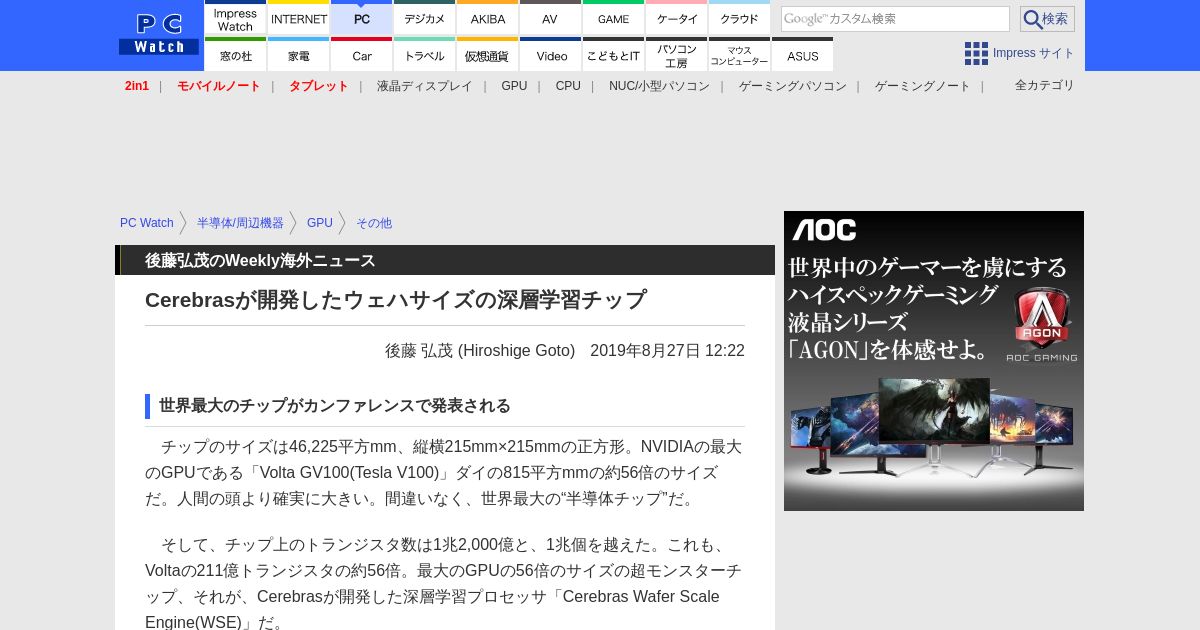Open the タブレット category link
Viewport: 1200px width, 630px height.
(x=319, y=86)
